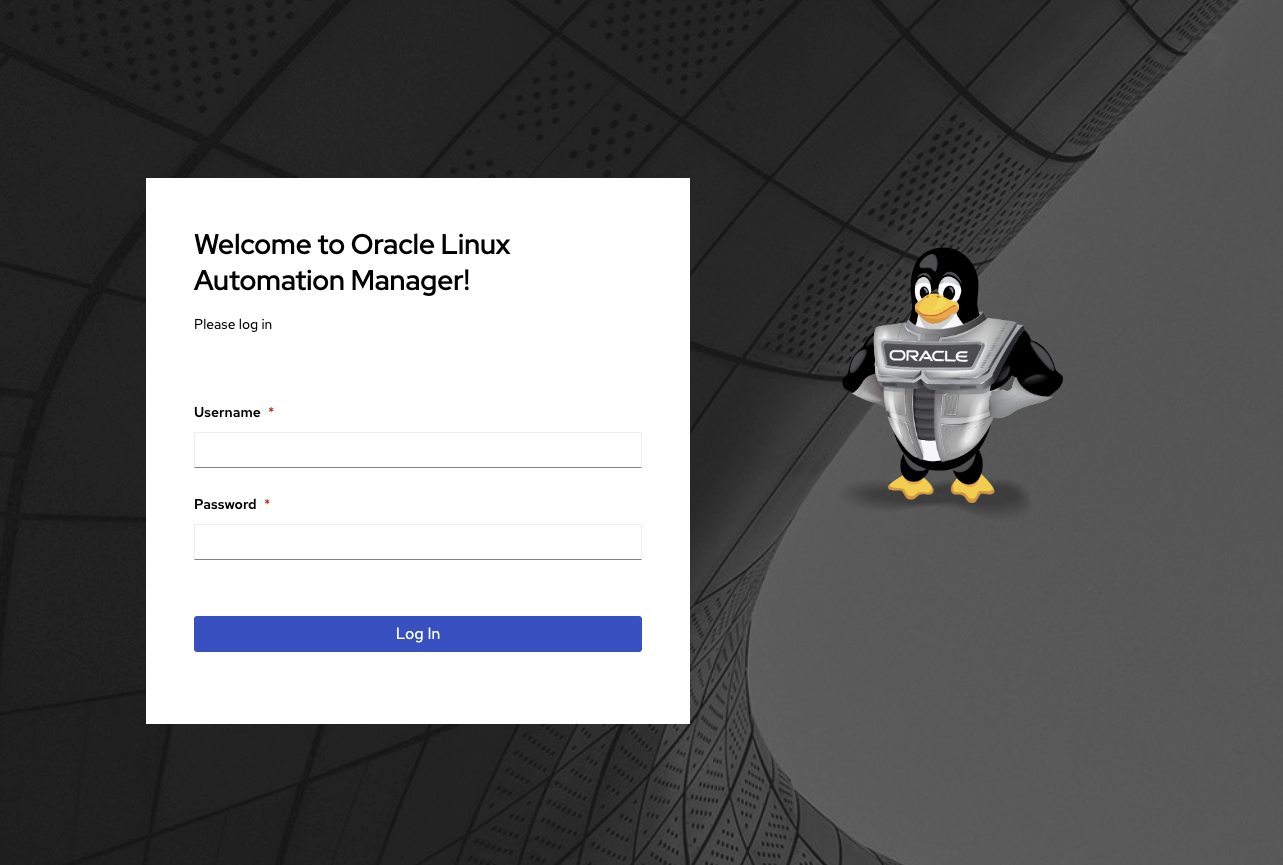The image size is (1283, 865).
Task: Select the "Please log in" text
Action: click(233, 325)
